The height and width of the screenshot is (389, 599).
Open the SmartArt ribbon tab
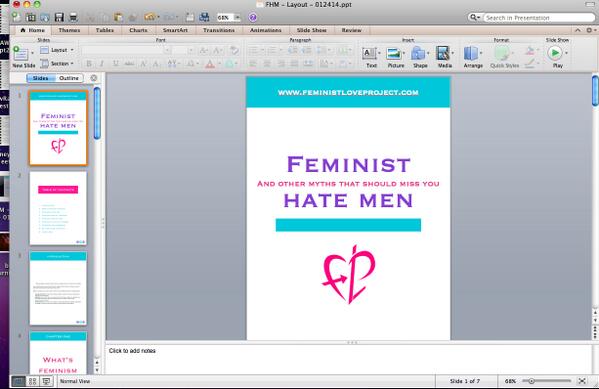tap(175, 30)
